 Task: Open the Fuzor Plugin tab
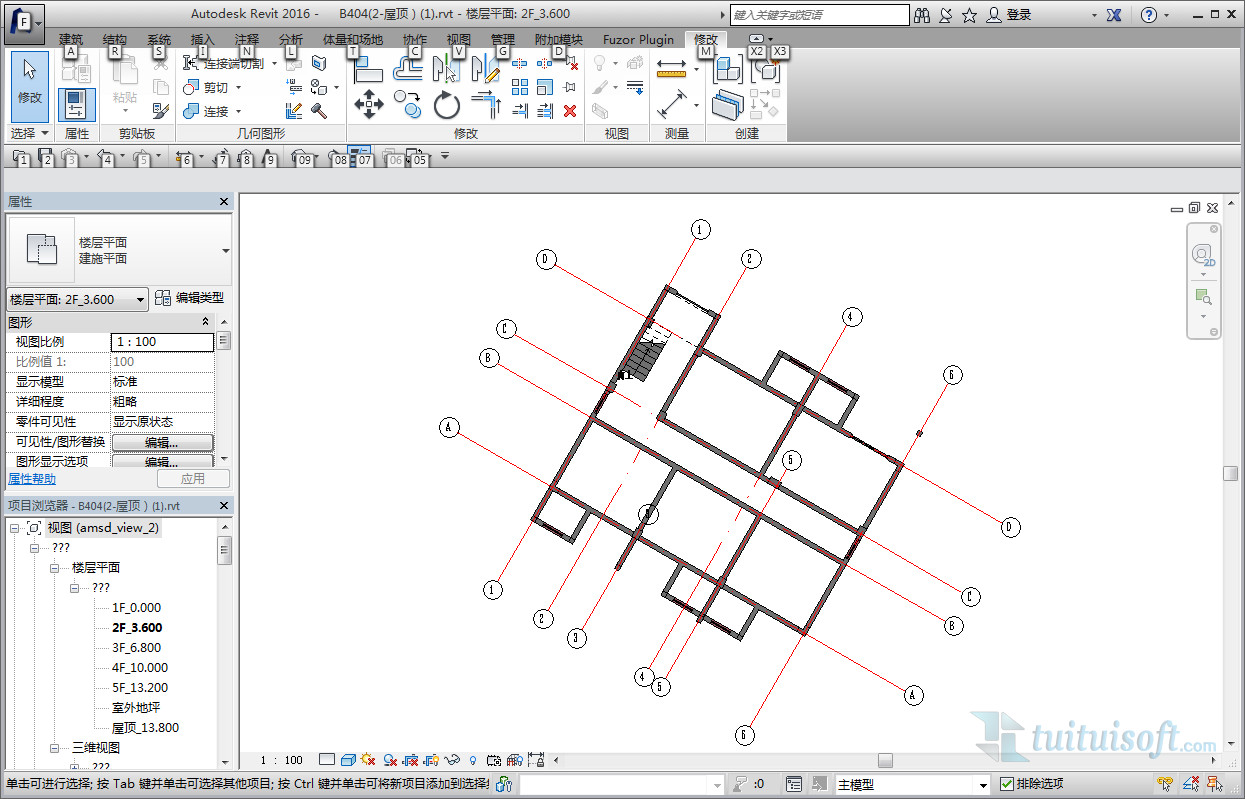(638, 40)
